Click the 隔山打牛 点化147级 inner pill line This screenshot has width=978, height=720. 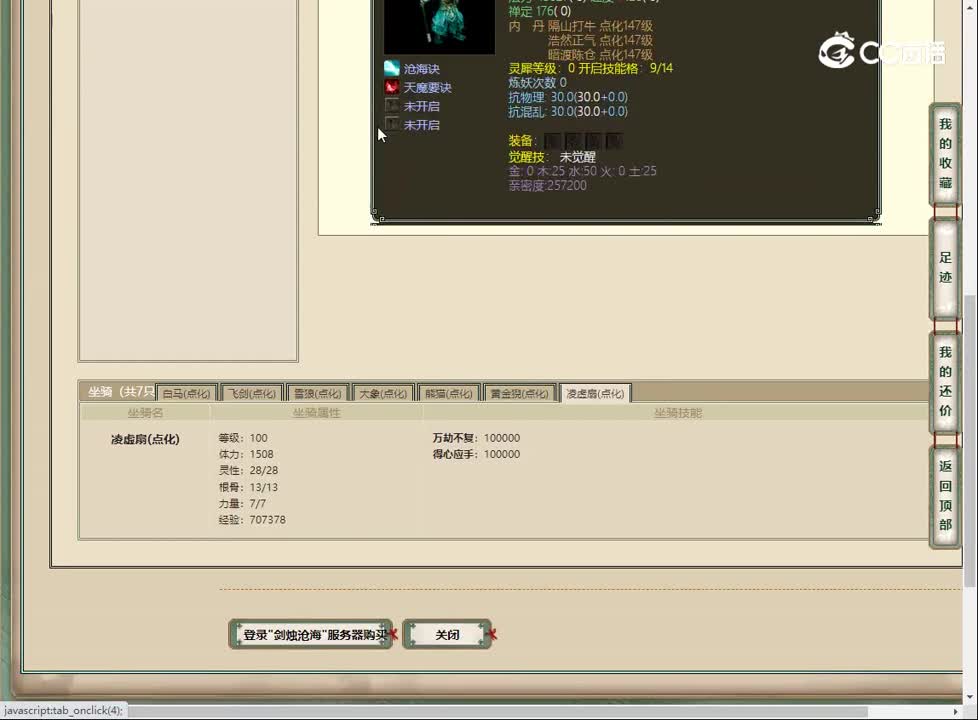pyautogui.click(x=600, y=26)
